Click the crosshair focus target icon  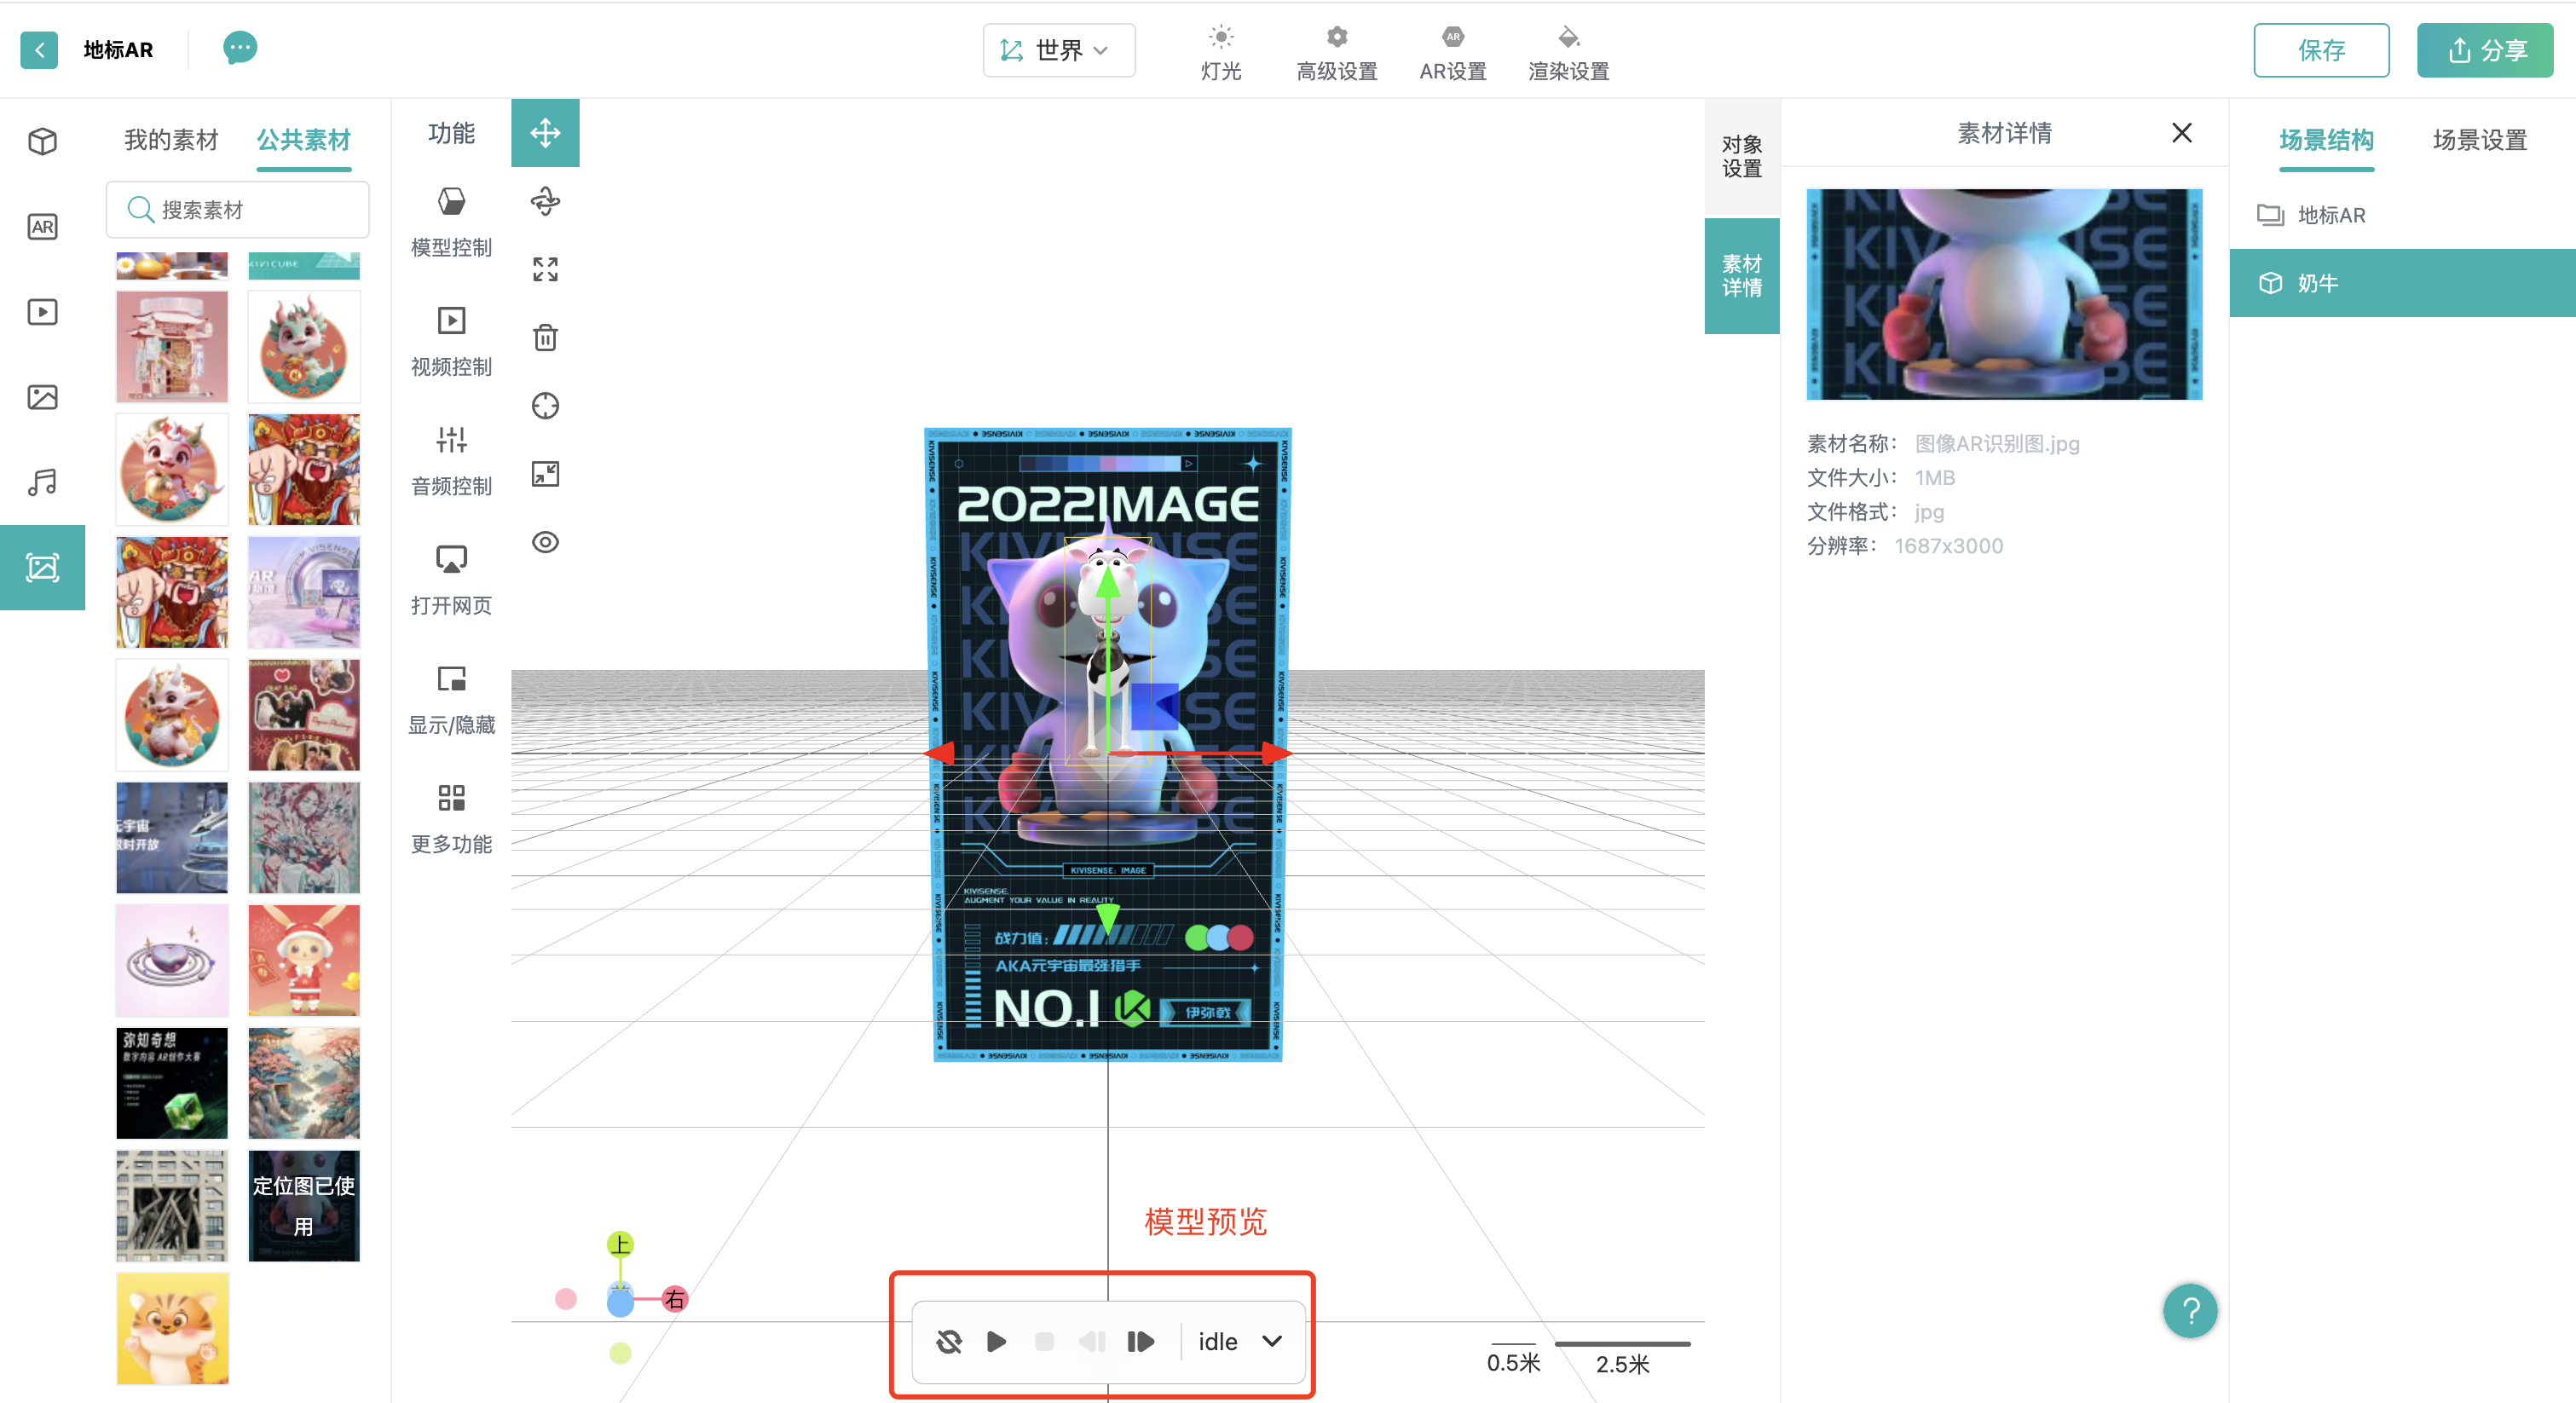545,406
